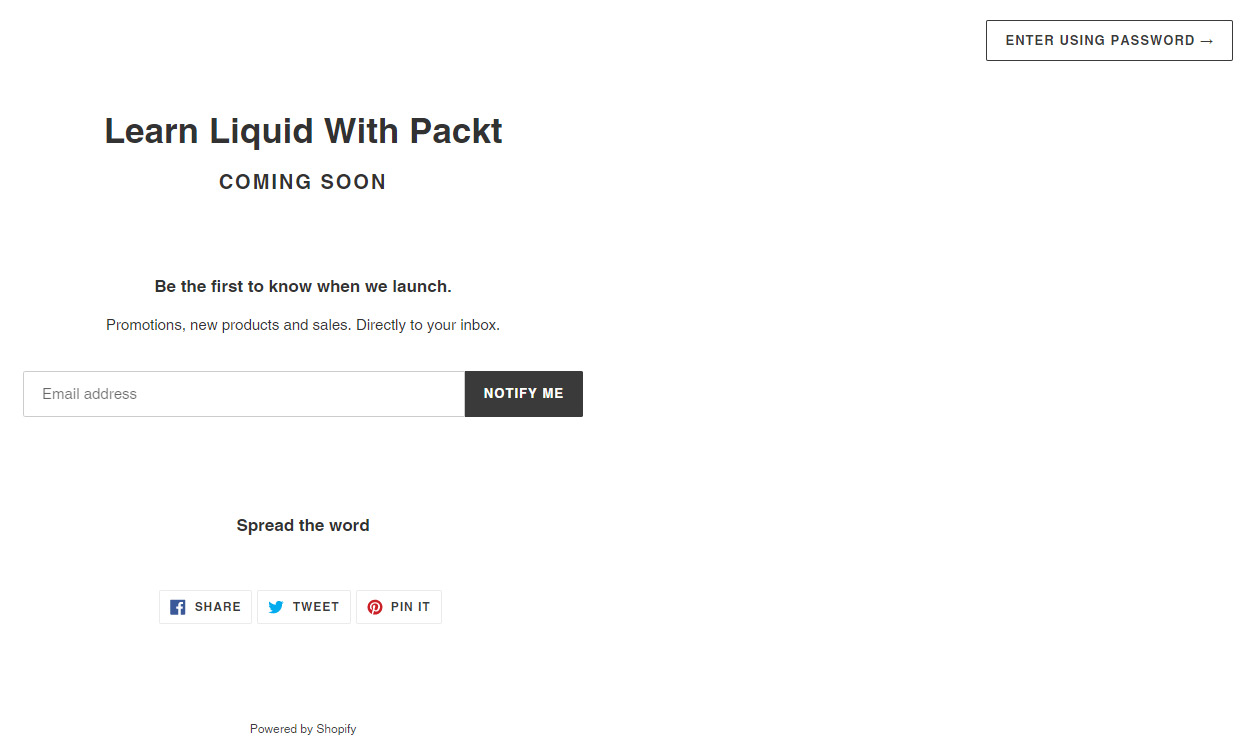Click the word inbox in the promotions line

click(478, 325)
